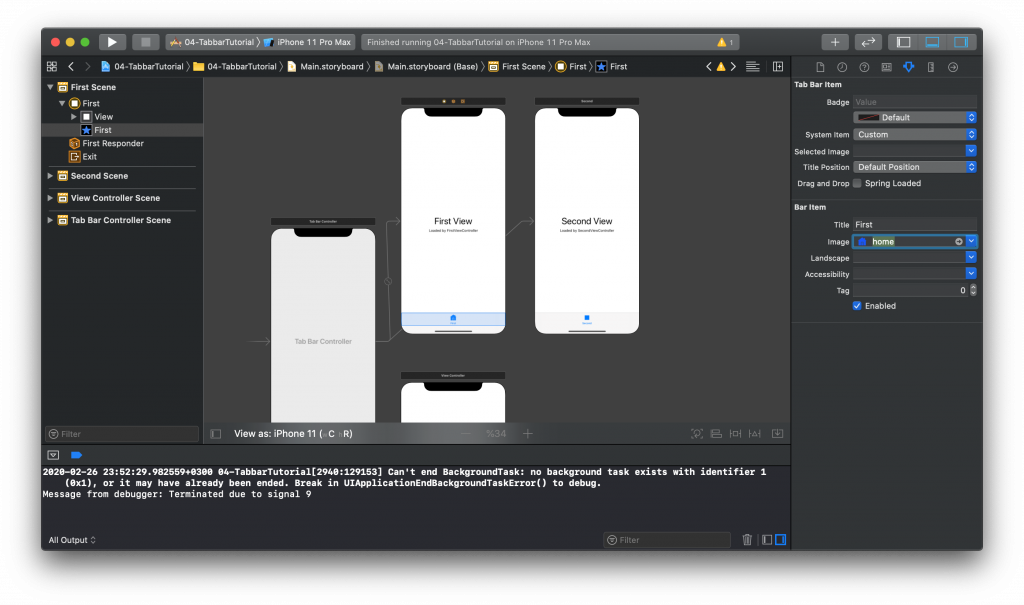The height and width of the screenshot is (605, 1024).
Task: Click the Title field containing First
Action: coord(915,225)
